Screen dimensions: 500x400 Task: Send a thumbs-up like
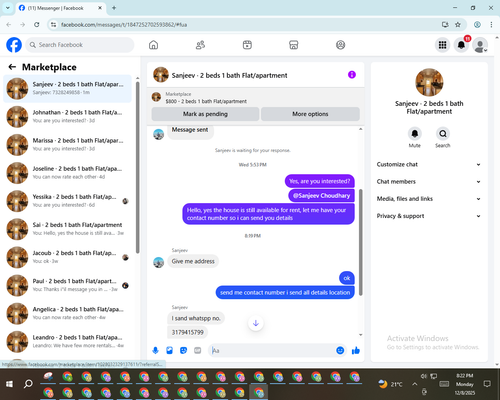point(356,350)
